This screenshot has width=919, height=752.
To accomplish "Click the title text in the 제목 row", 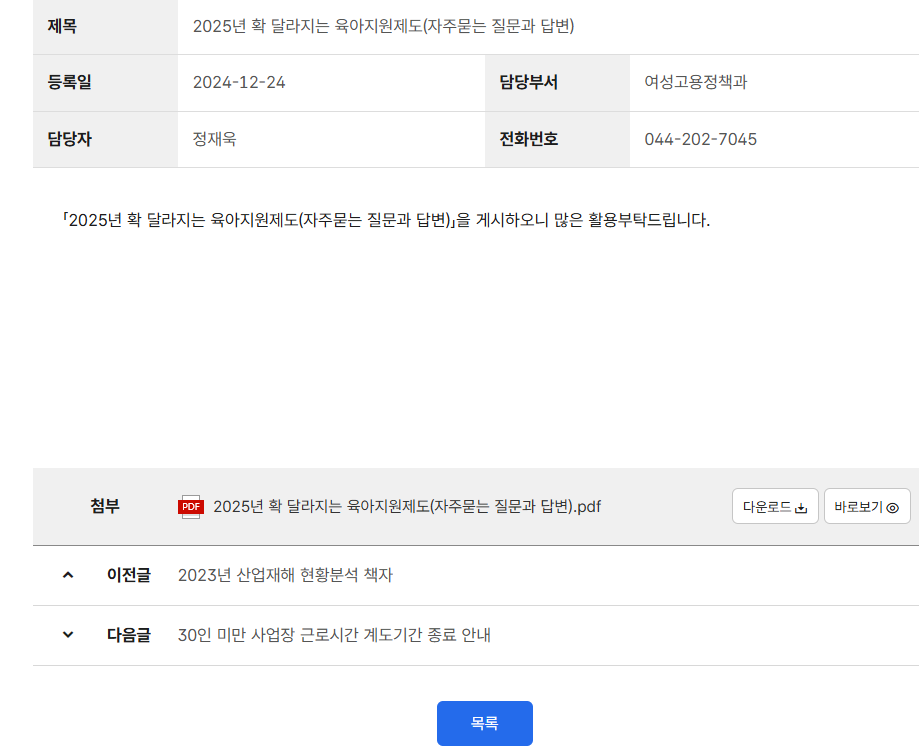I will click(383, 26).
